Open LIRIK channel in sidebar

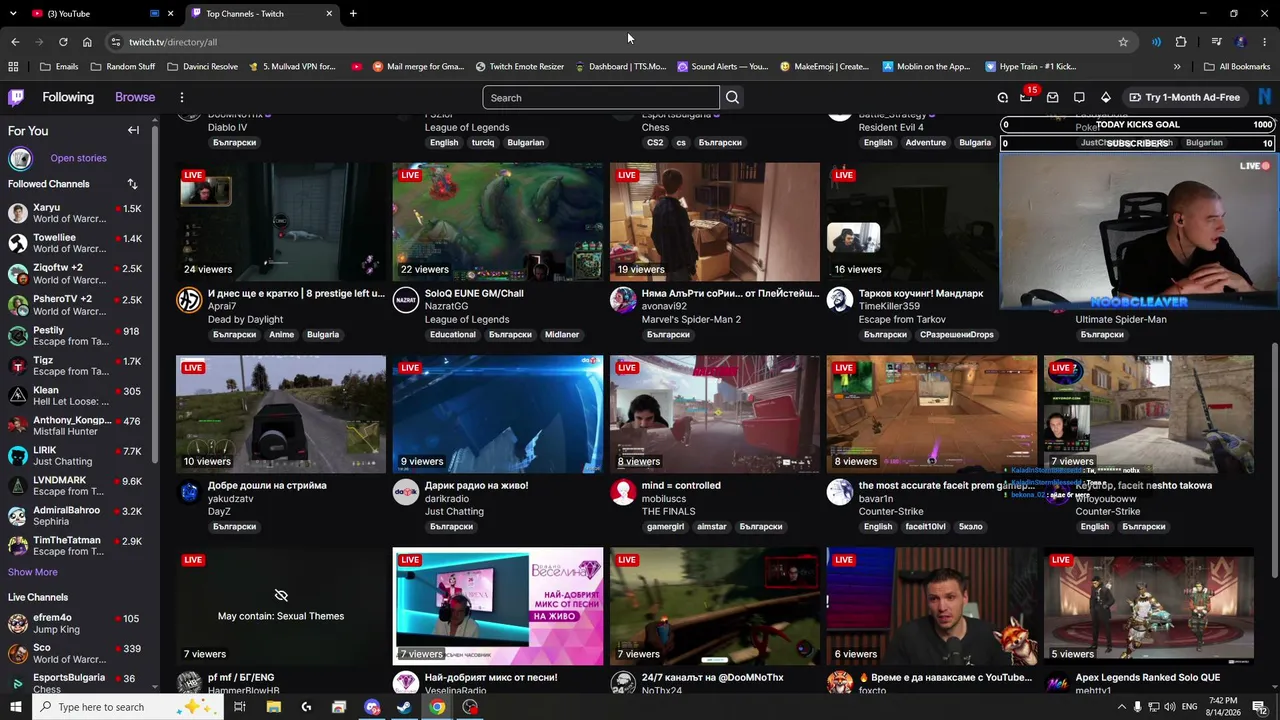76,456
